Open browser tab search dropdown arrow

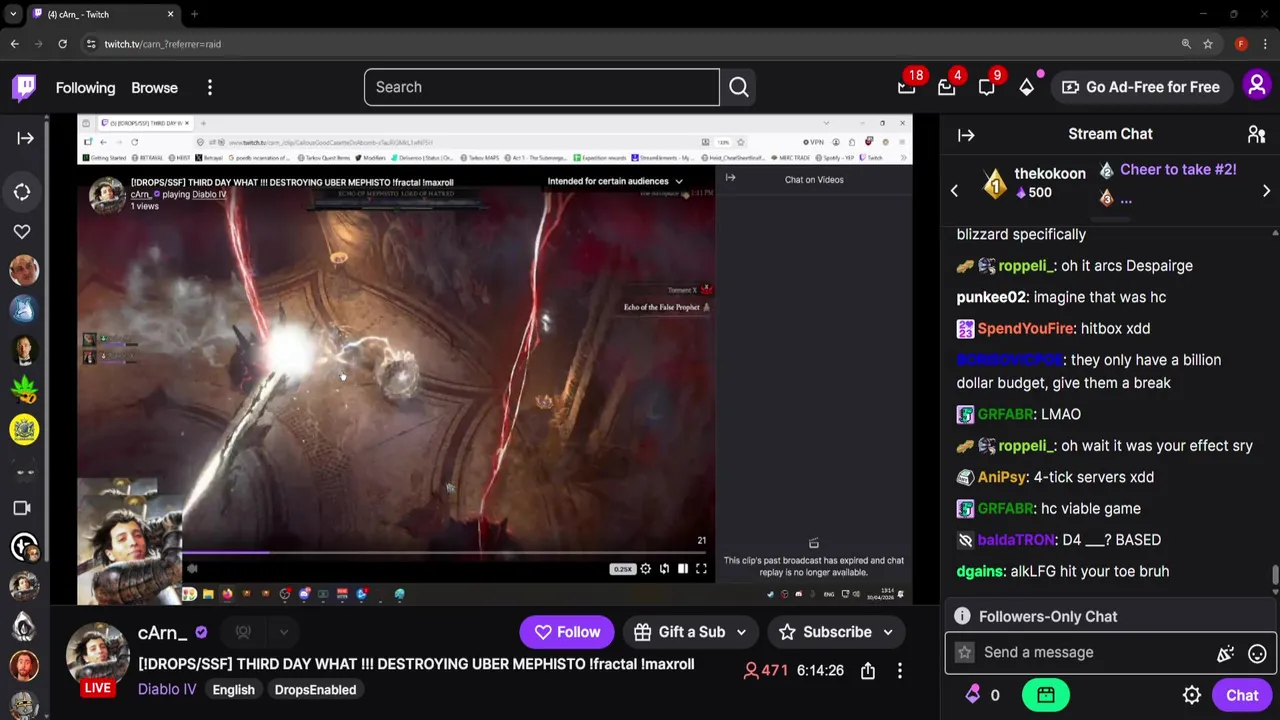tap(12, 14)
